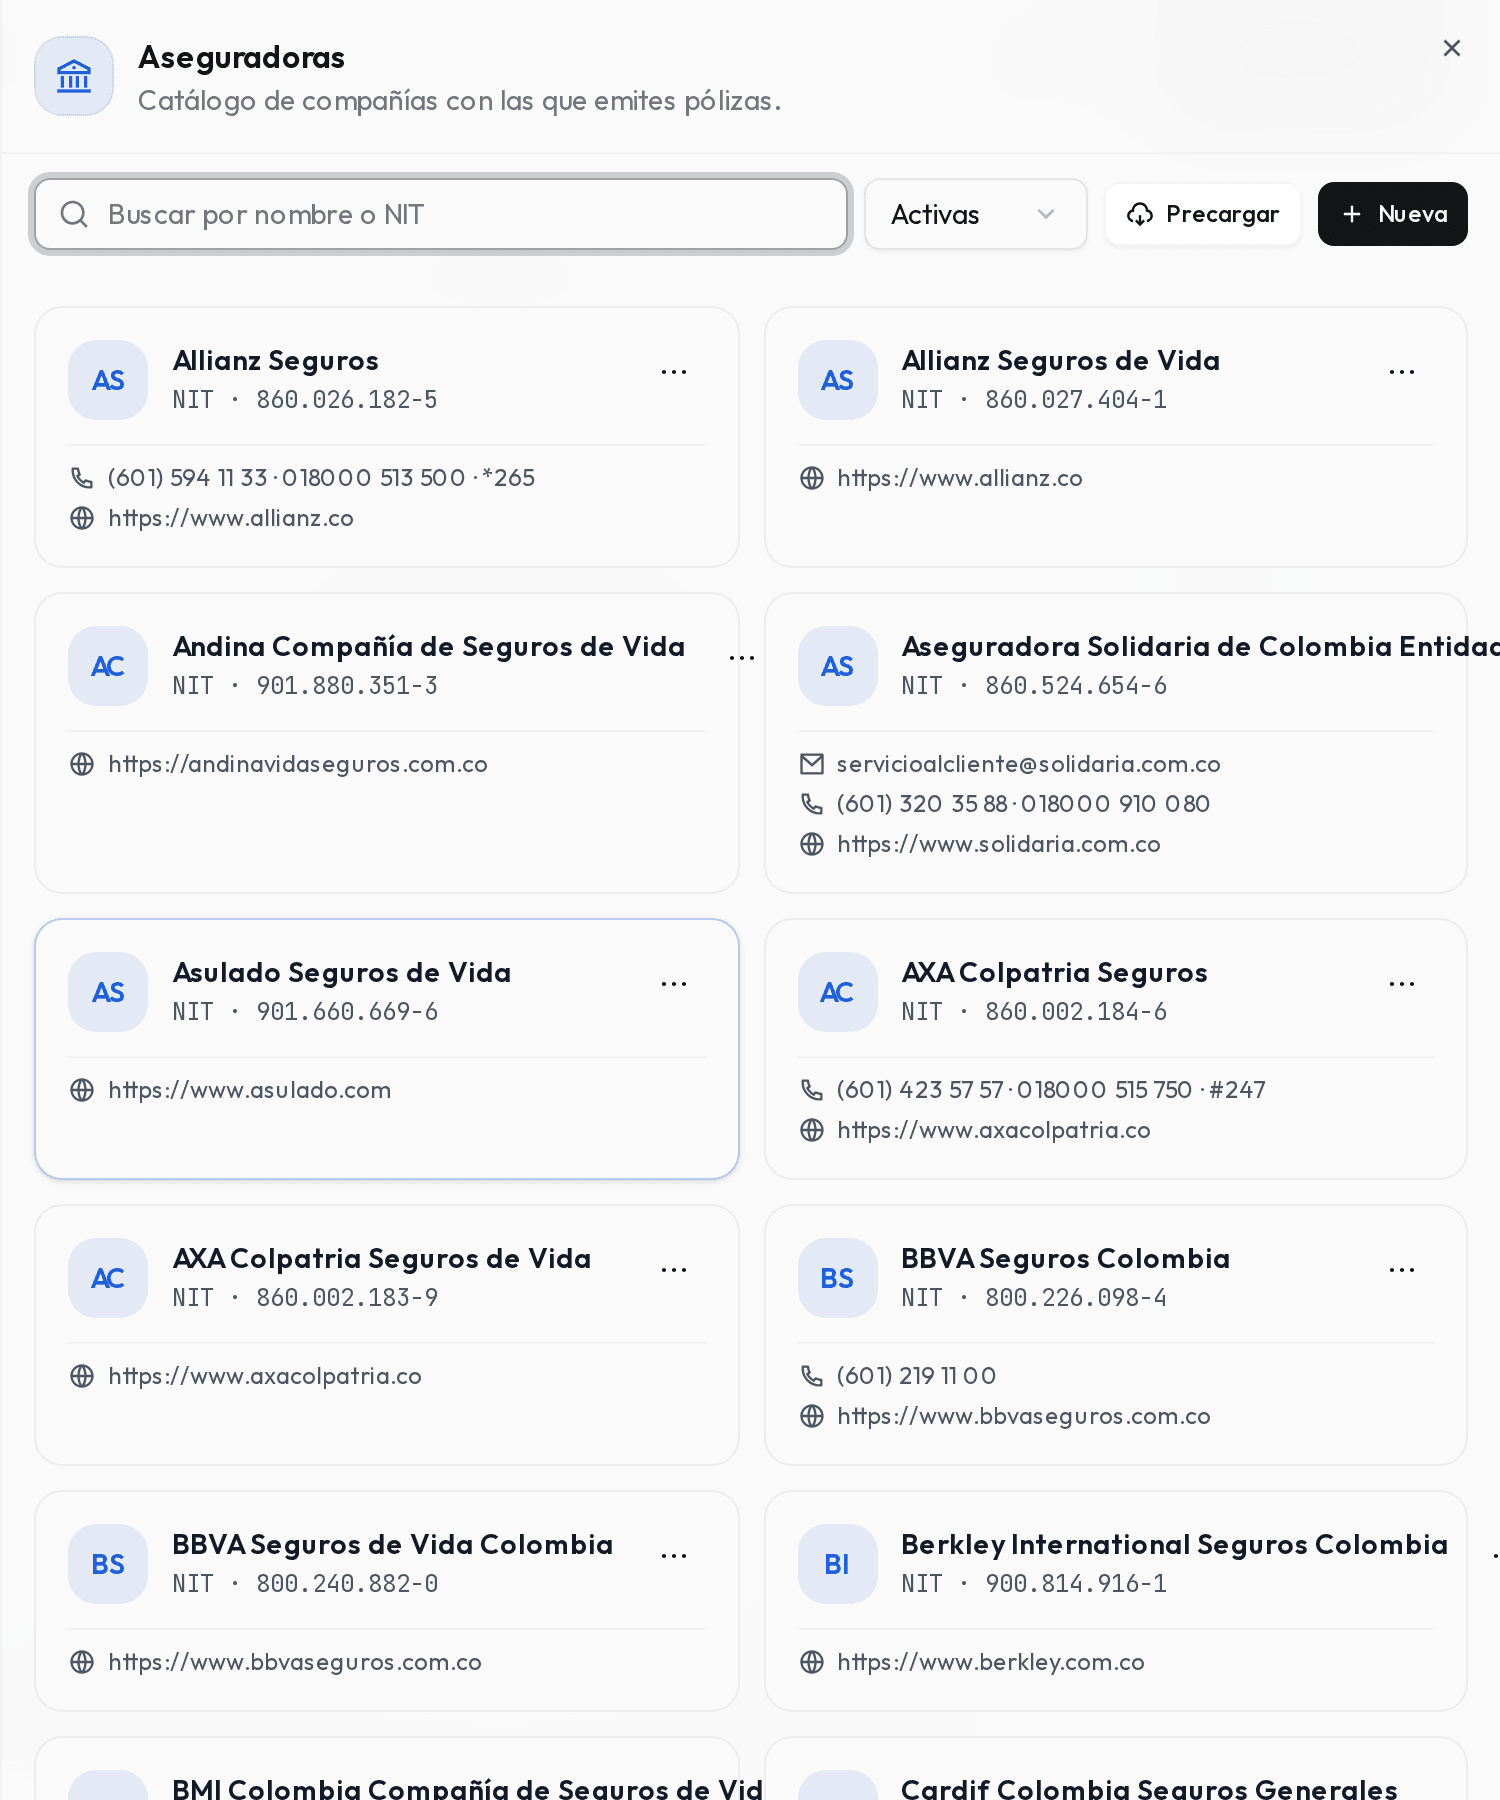The width and height of the screenshot is (1500, 1800).
Task: Click servicioalcliente@solidaria.com.co email
Action: coord(1029,764)
